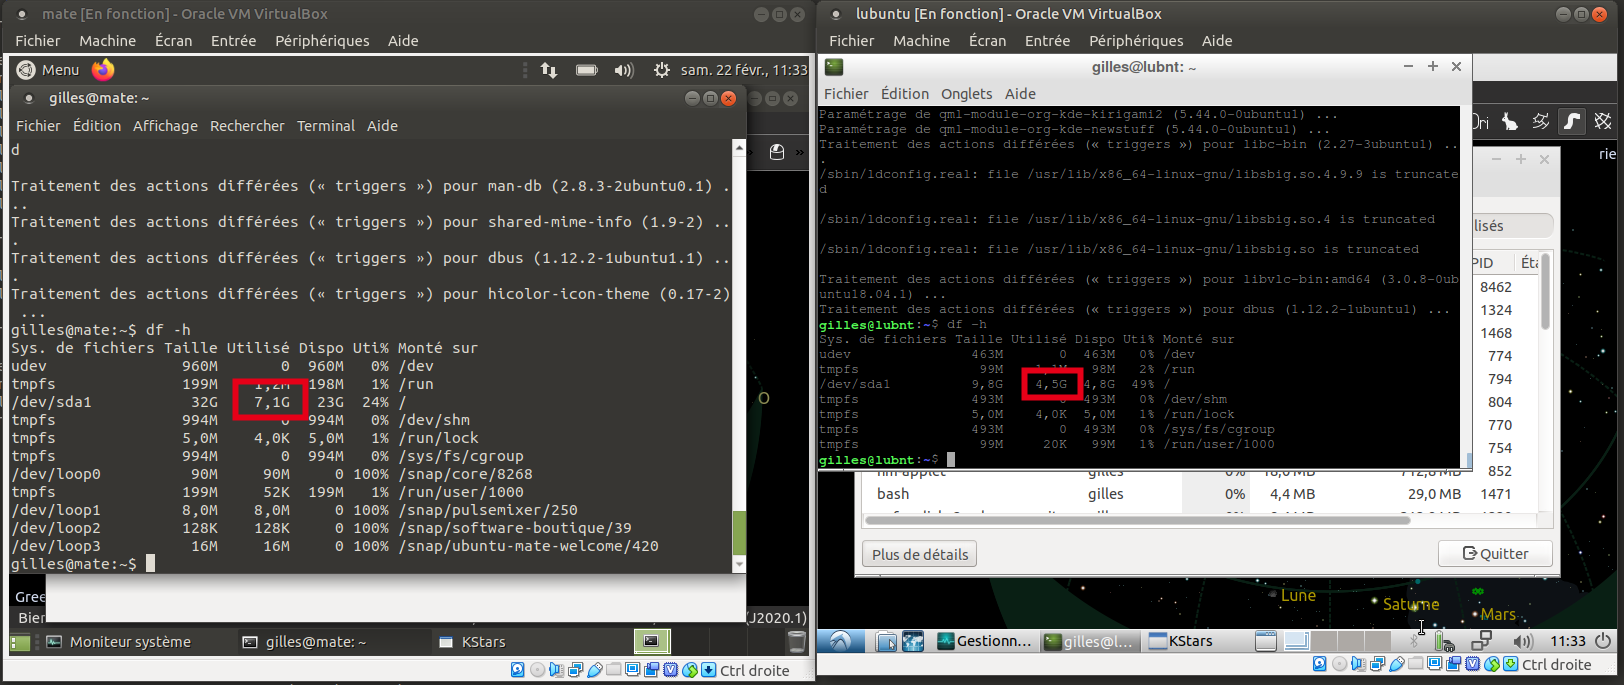This screenshot has height=685, width=1624.
Task: Open Firefox from the MATE top panel
Action: (103, 69)
